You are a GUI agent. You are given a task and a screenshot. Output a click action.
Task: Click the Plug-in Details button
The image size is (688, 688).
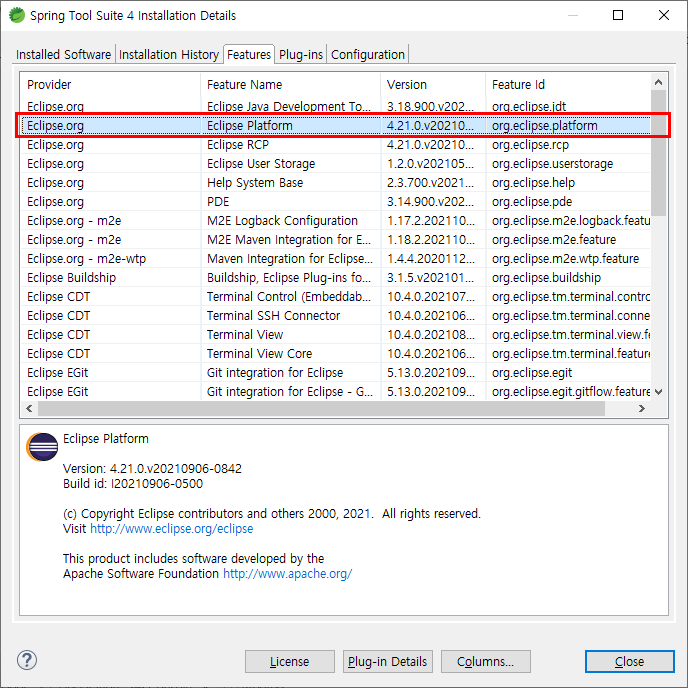(x=387, y=661)
